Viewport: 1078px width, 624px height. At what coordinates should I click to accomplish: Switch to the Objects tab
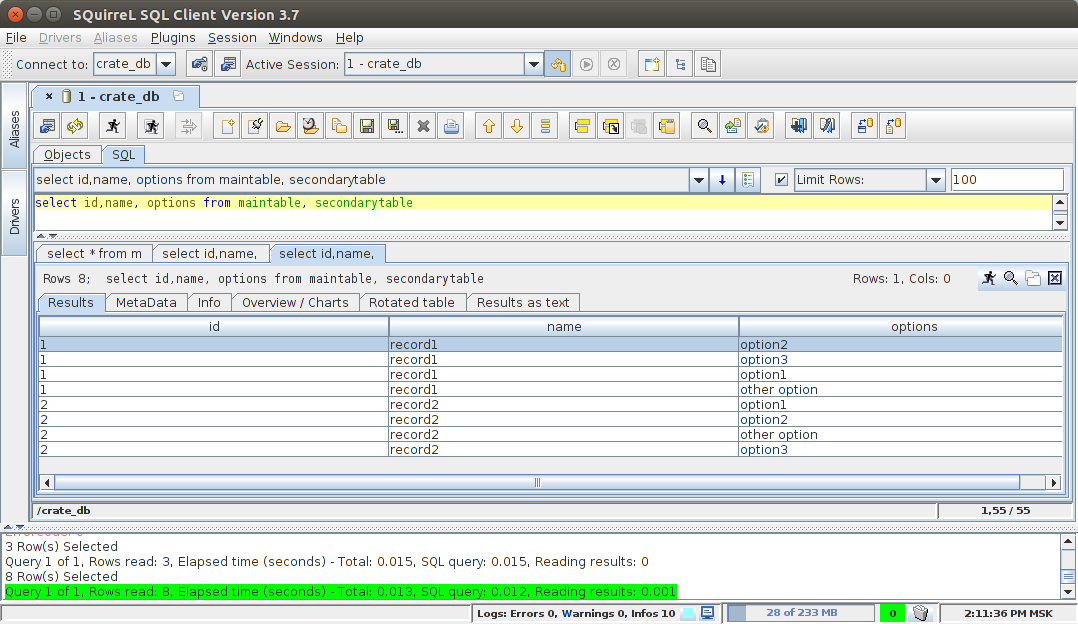[66, 155]
